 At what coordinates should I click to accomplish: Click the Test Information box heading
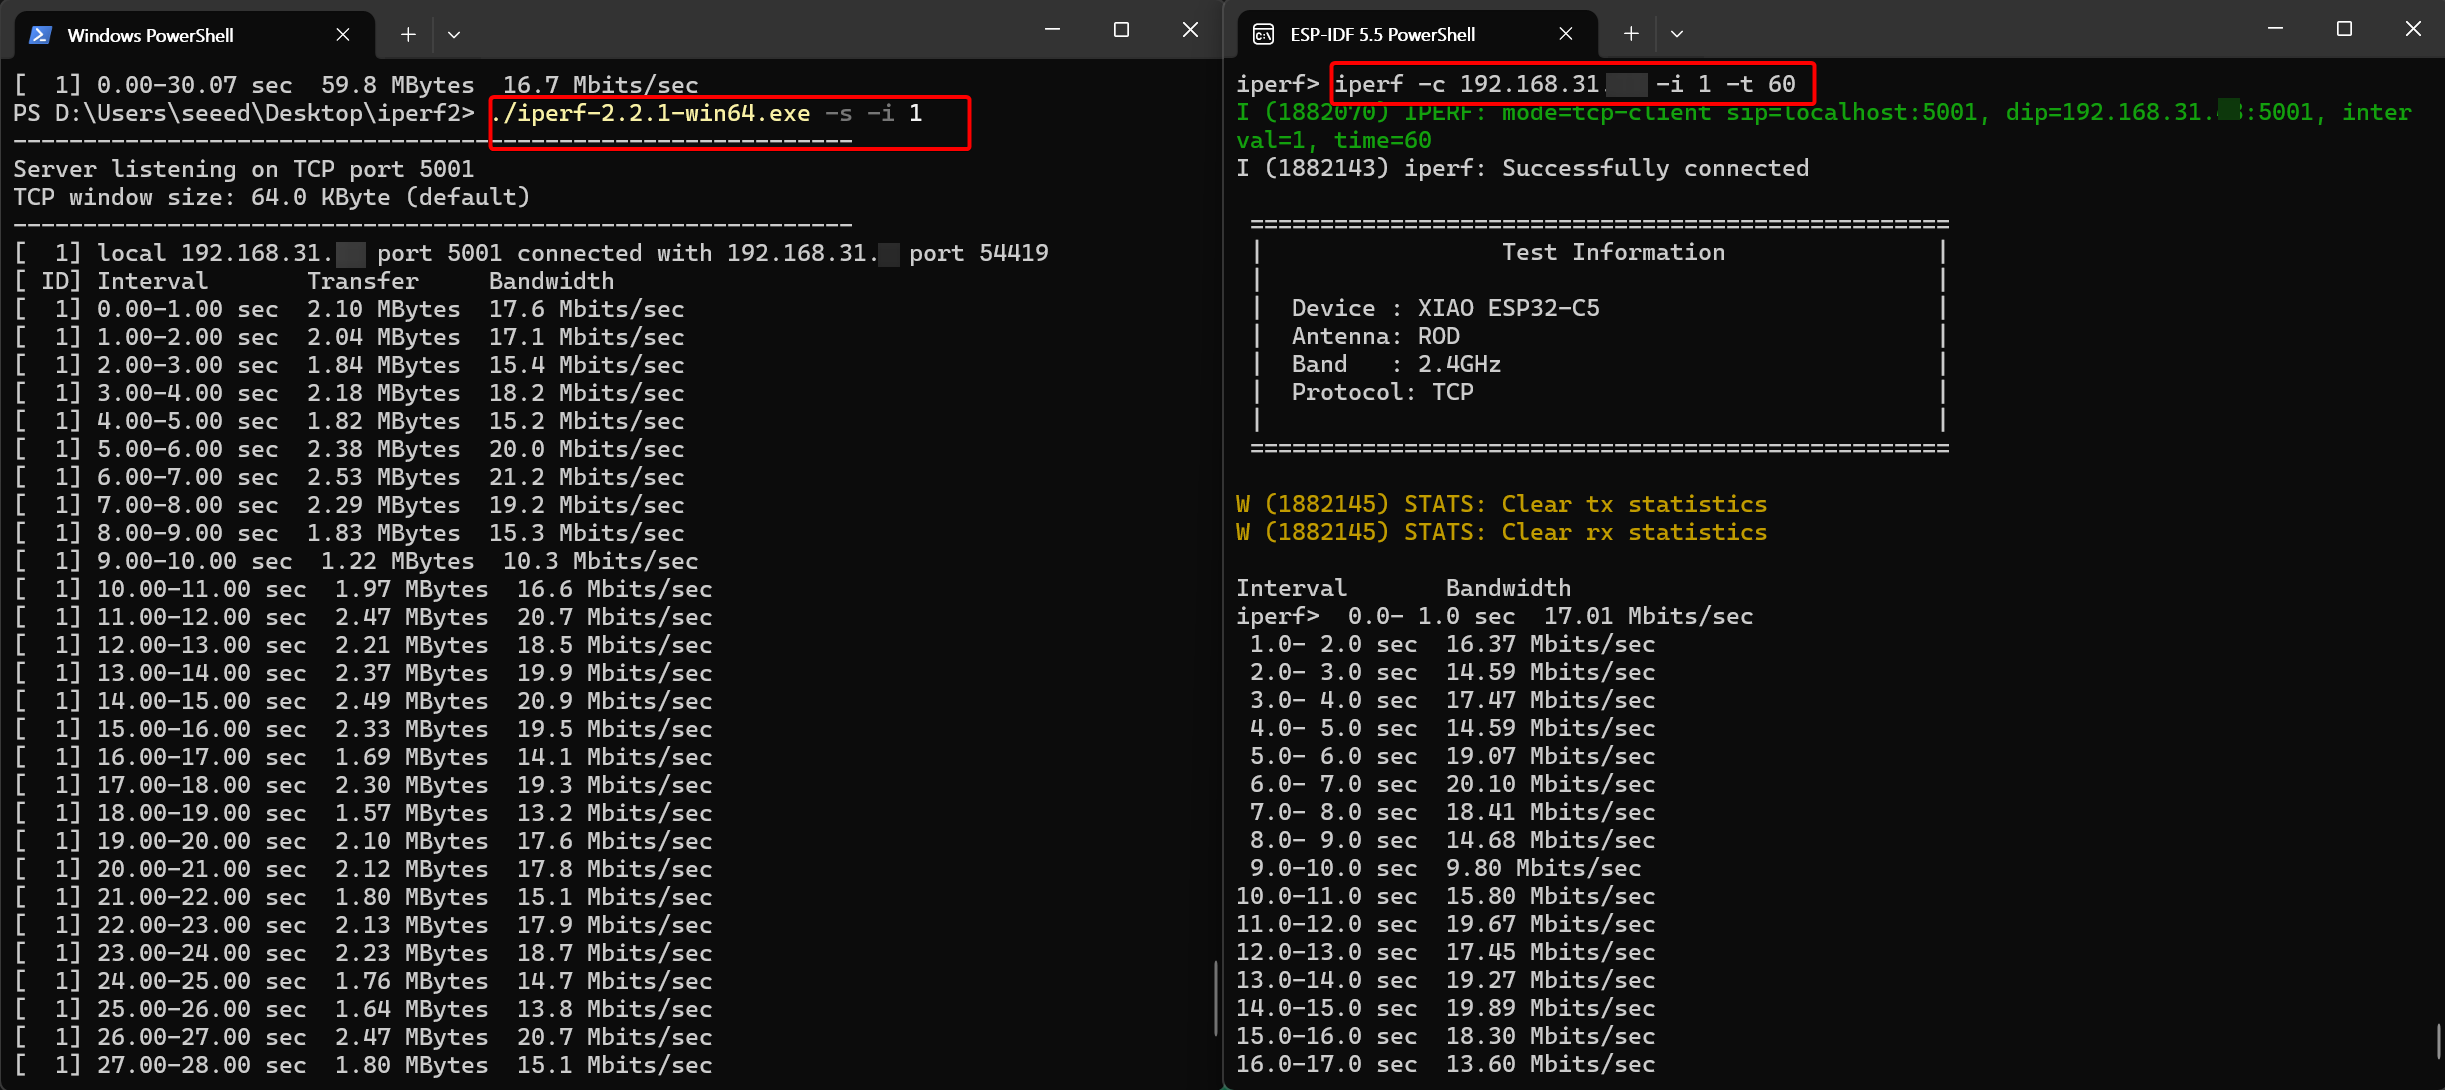click(1613, 253)
